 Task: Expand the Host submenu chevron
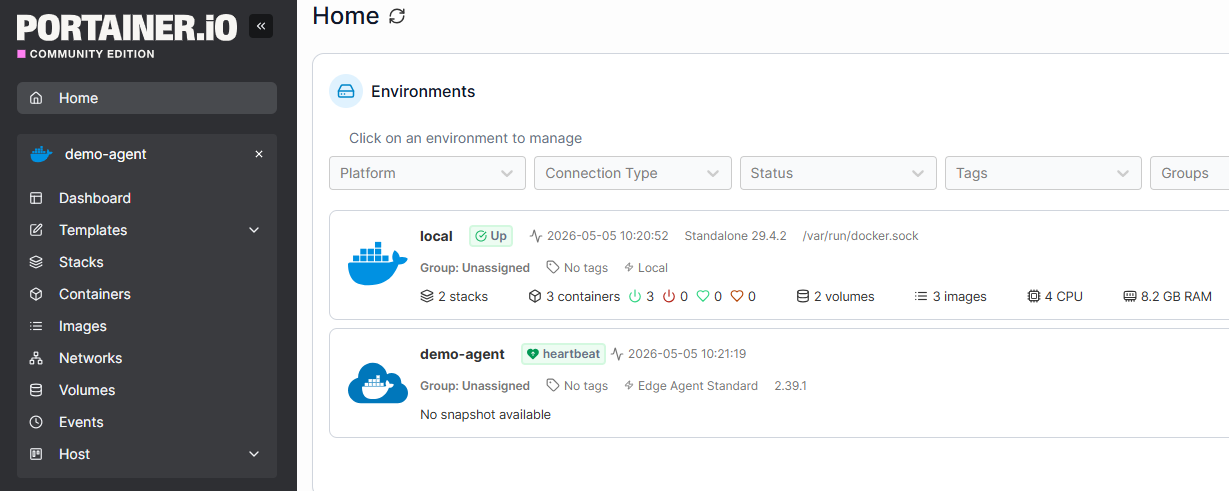click(x=254, y=454)
